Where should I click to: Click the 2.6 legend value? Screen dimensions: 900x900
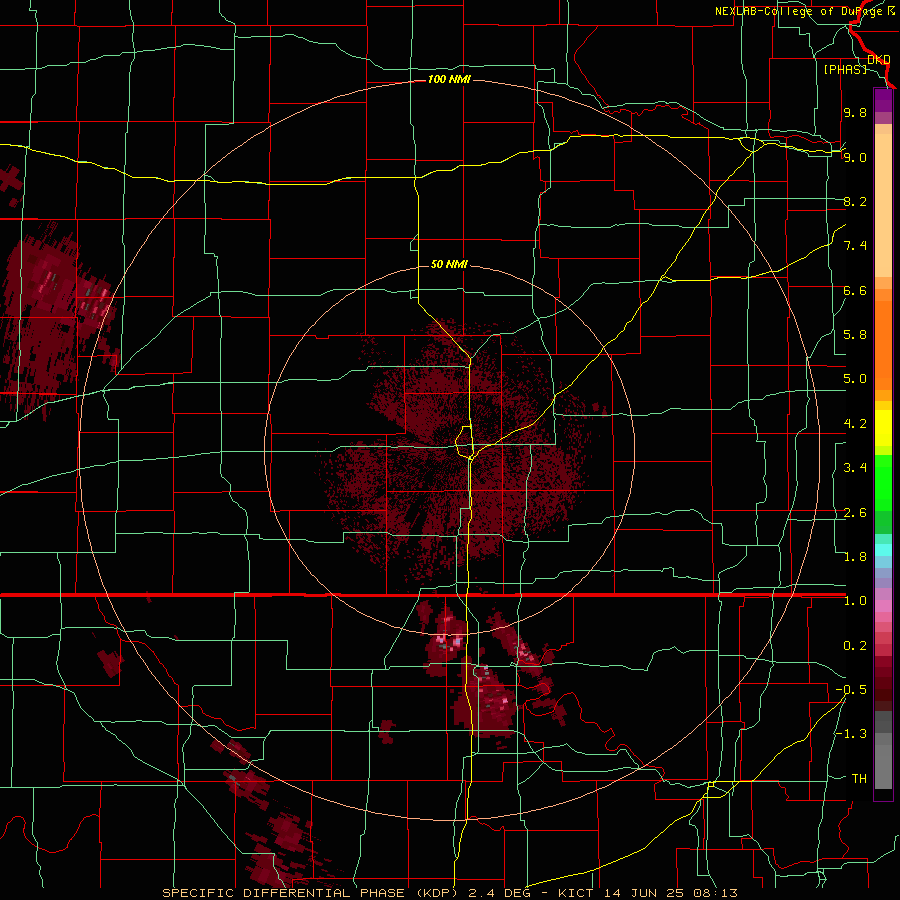855,513
